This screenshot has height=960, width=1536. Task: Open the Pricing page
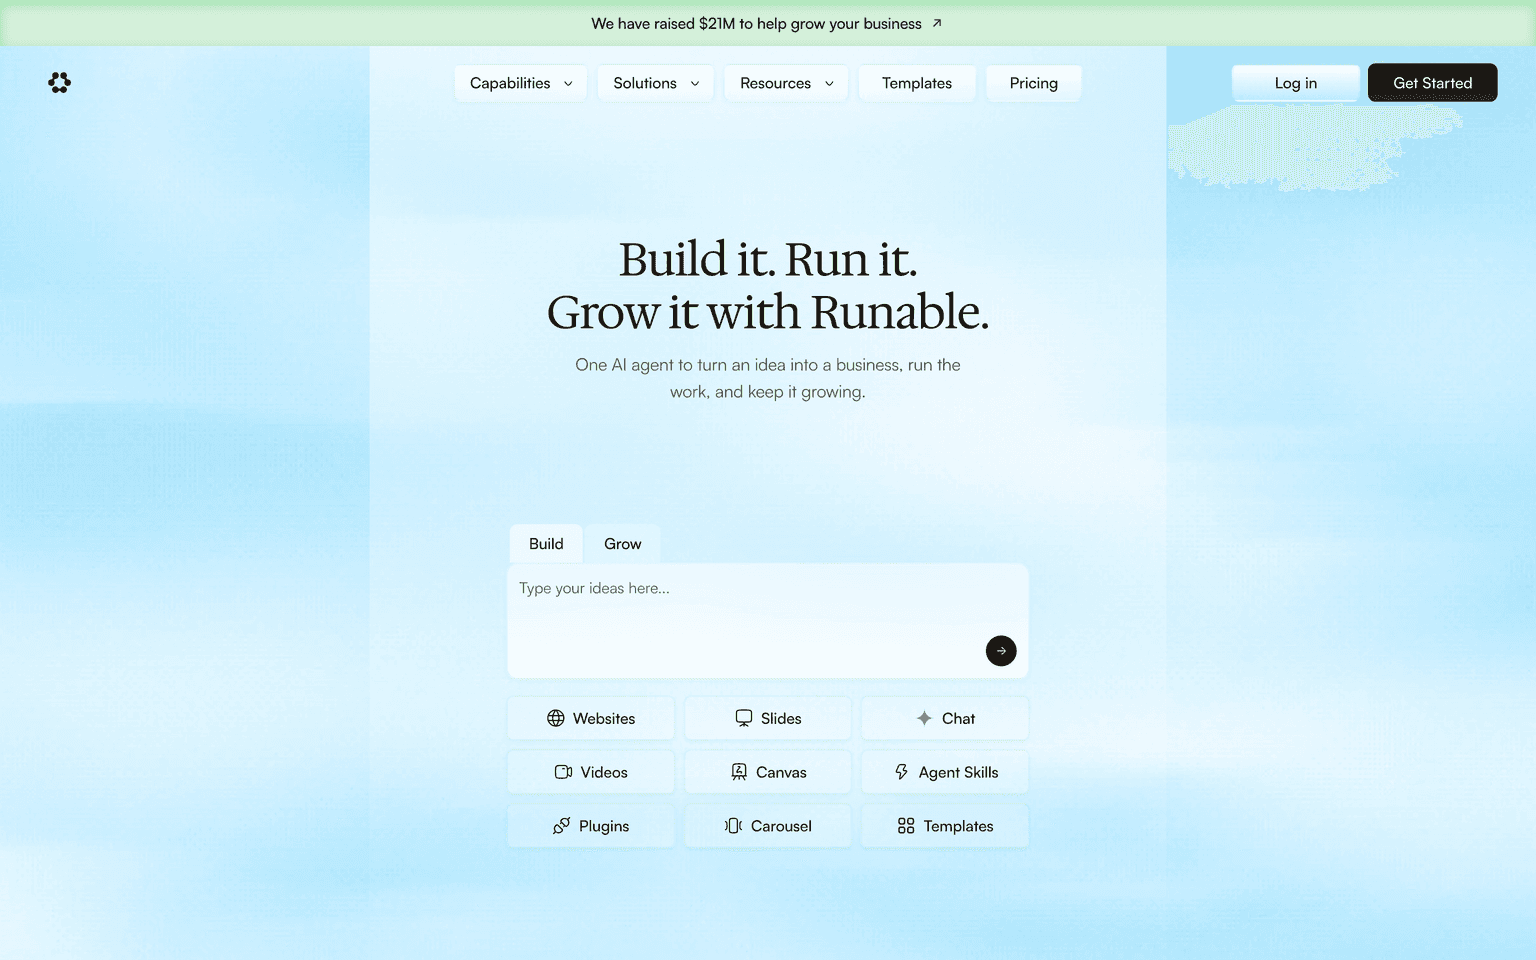(1034, 83)
